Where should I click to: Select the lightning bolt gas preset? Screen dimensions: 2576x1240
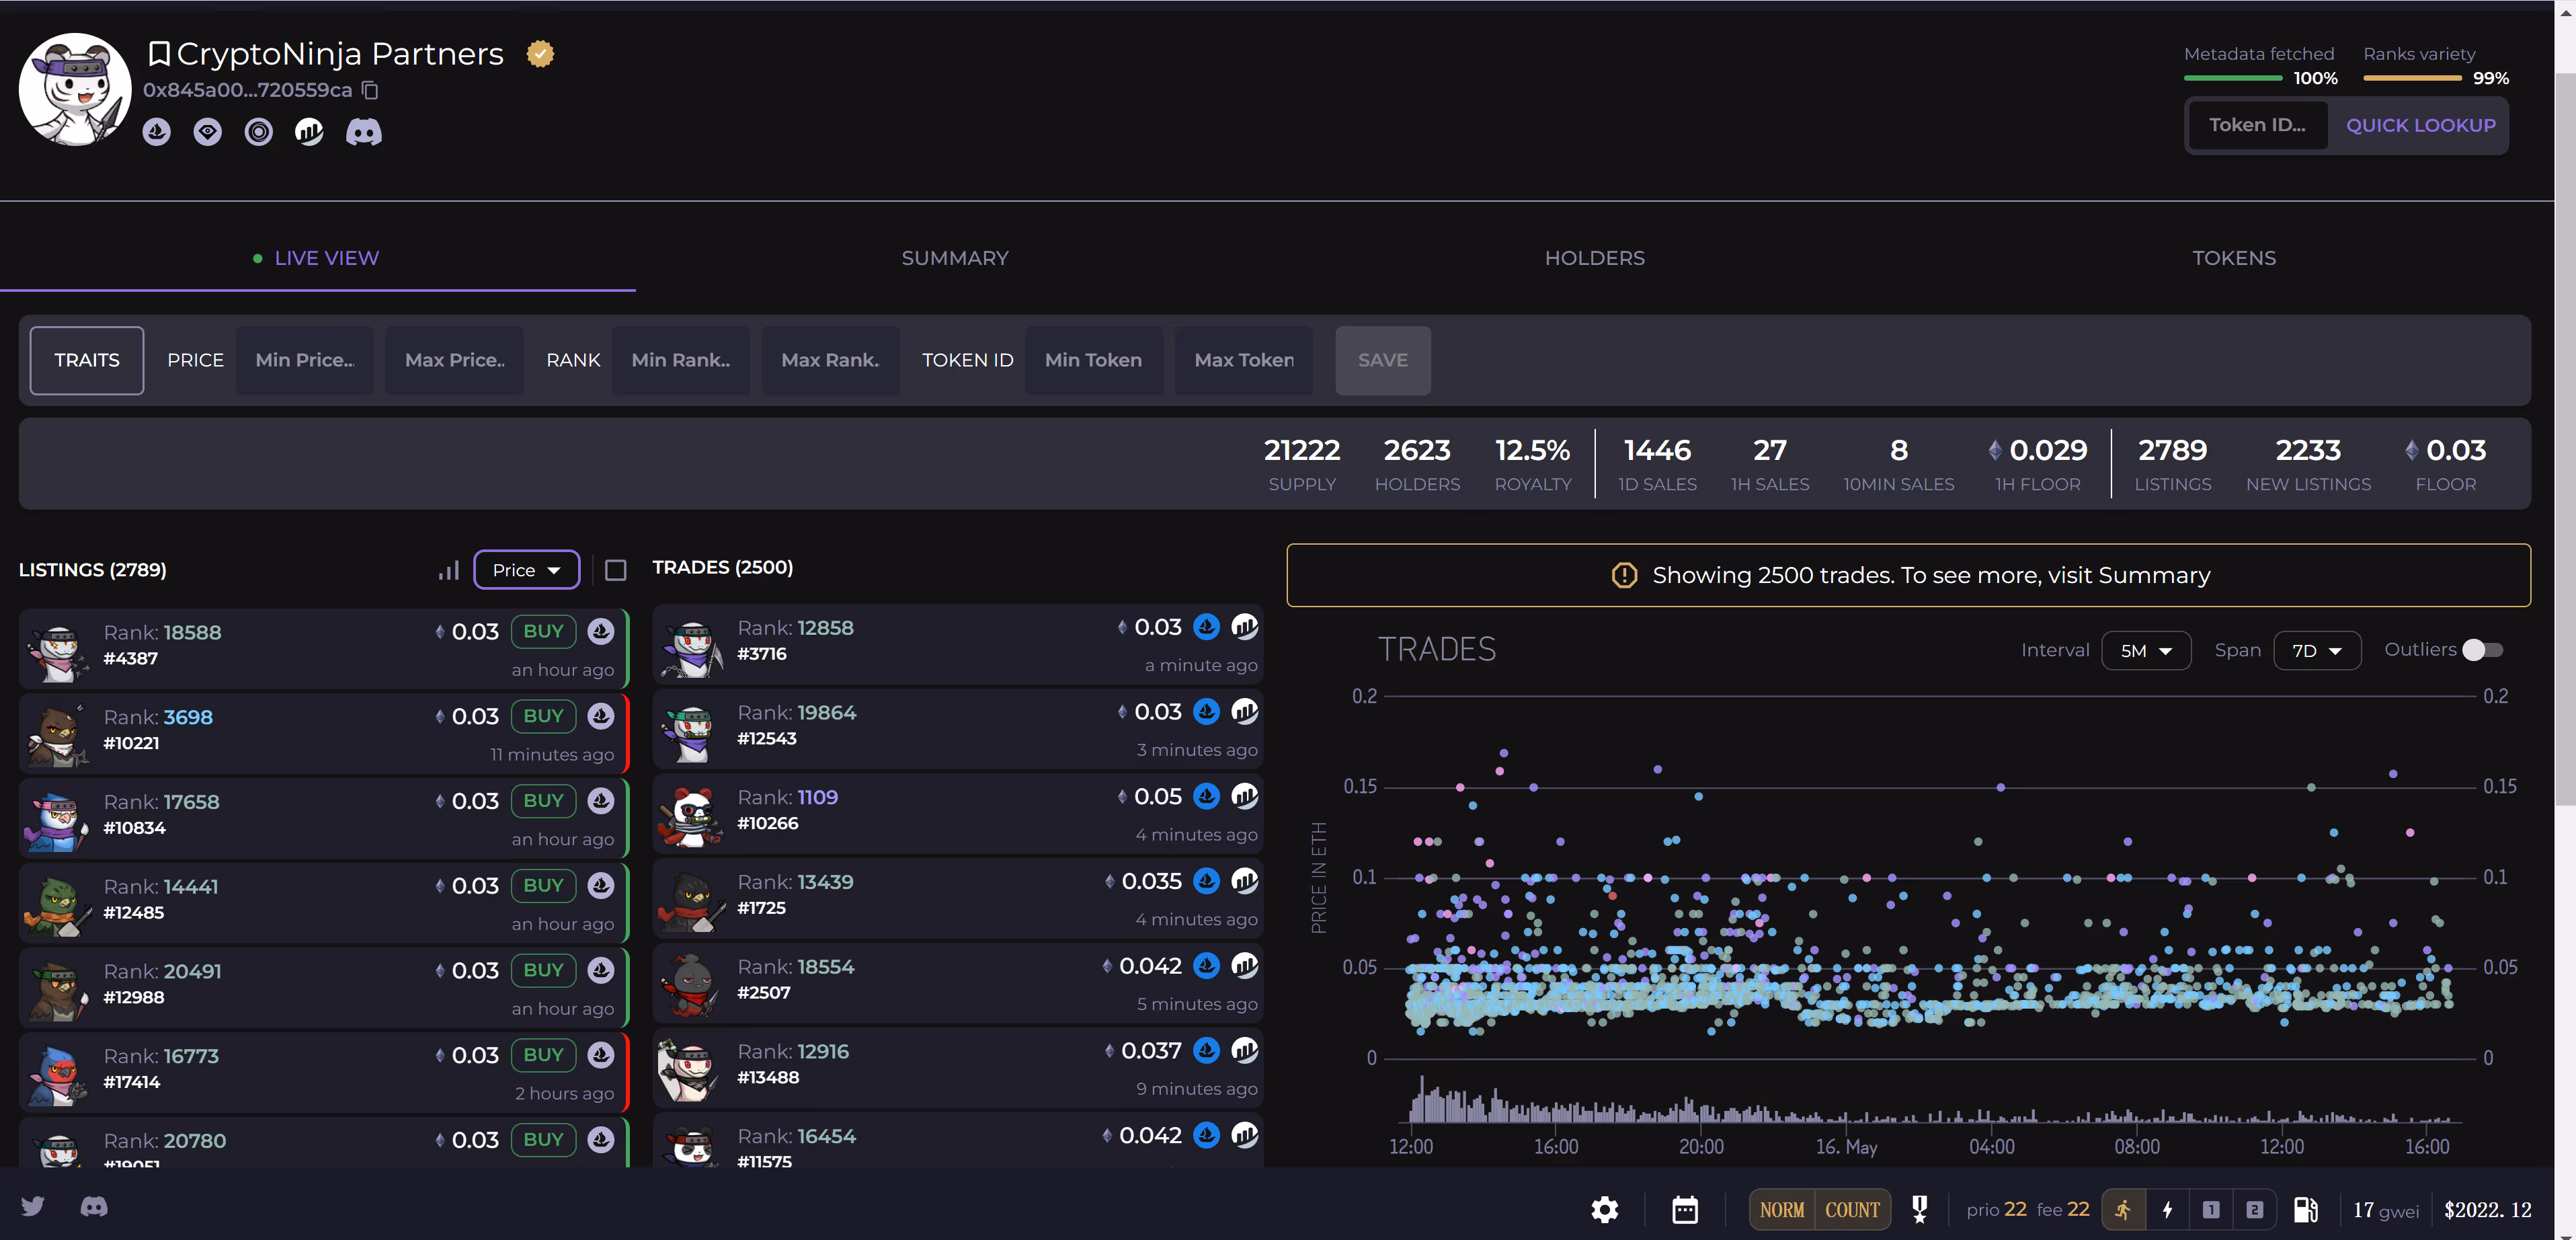coord(2167,1209)
